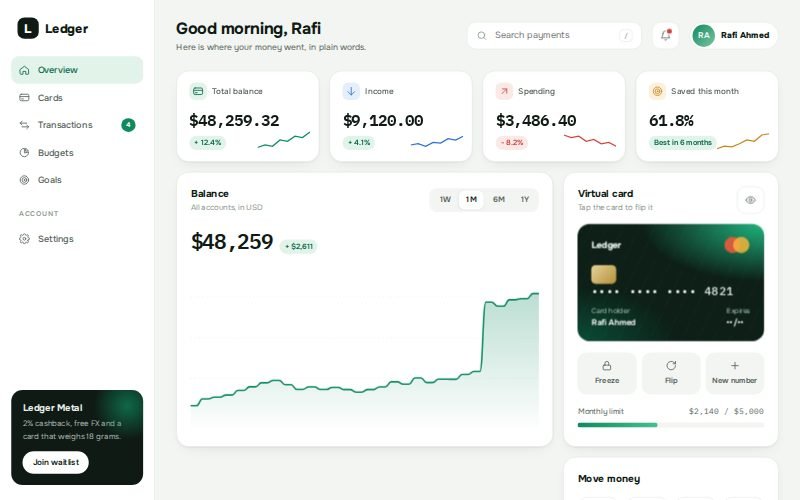Click the Monthly limit progress bar

coord(670,424)
